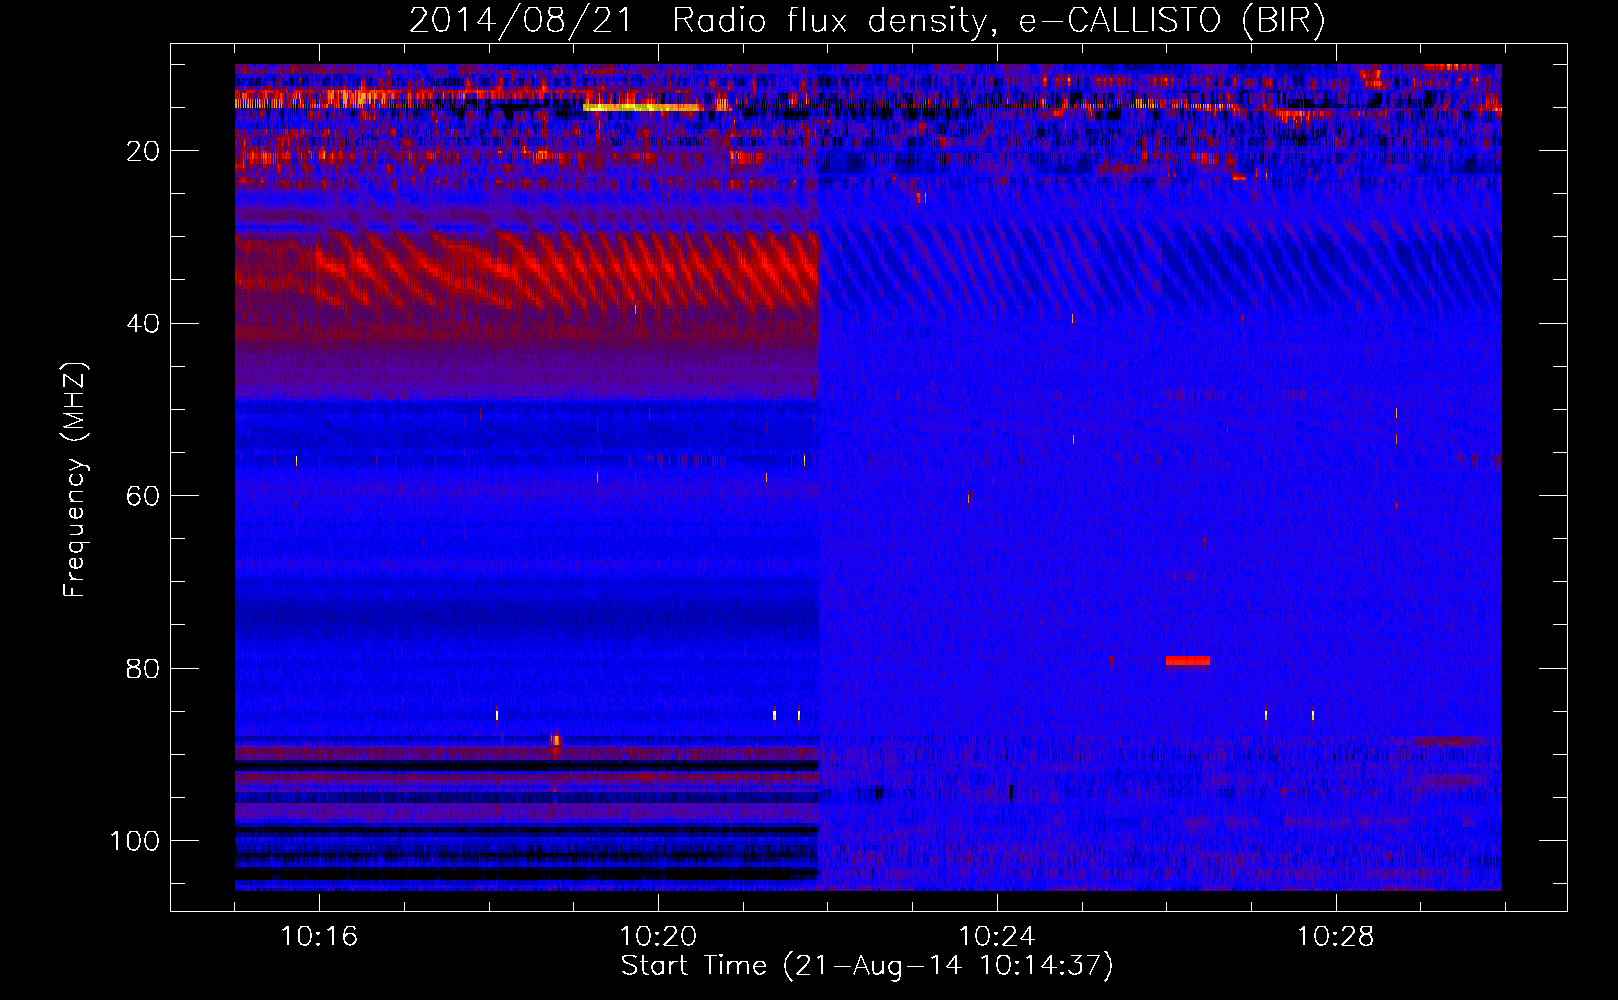1618x1000 pixels.
Task: Click the 10:24 time tick label
Action: (x=997, y=937)
